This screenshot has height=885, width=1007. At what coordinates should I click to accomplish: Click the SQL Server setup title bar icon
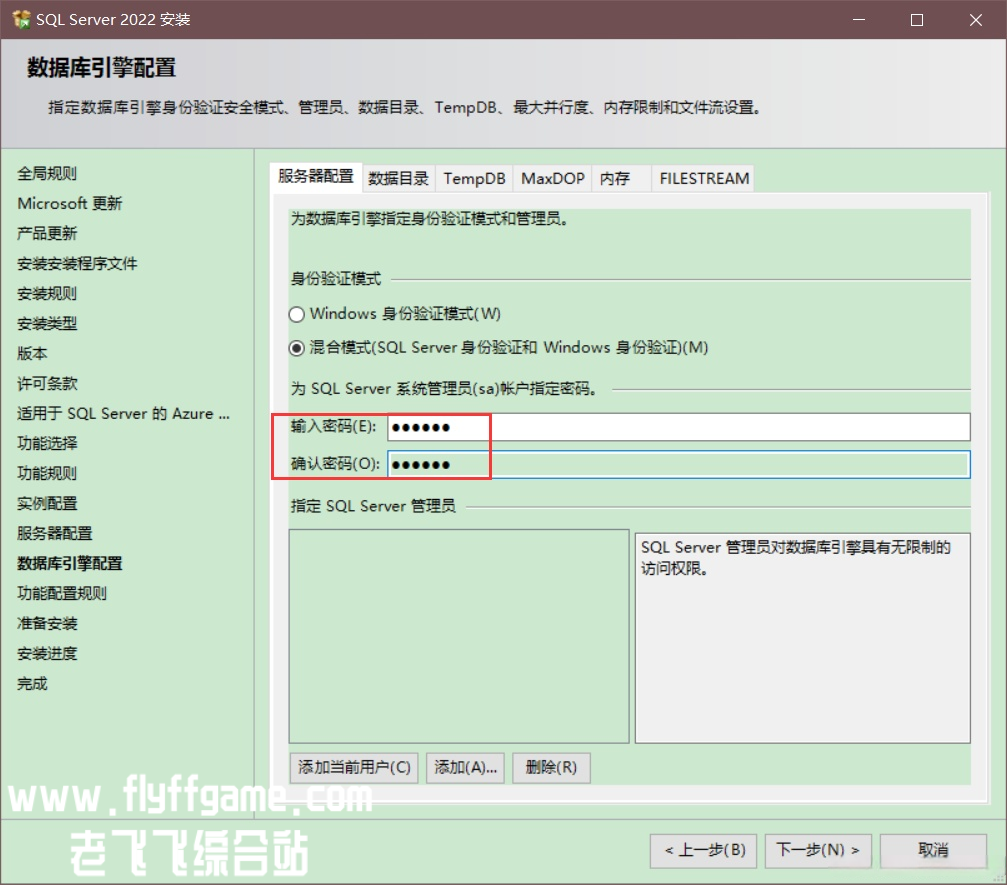(21, 19)
